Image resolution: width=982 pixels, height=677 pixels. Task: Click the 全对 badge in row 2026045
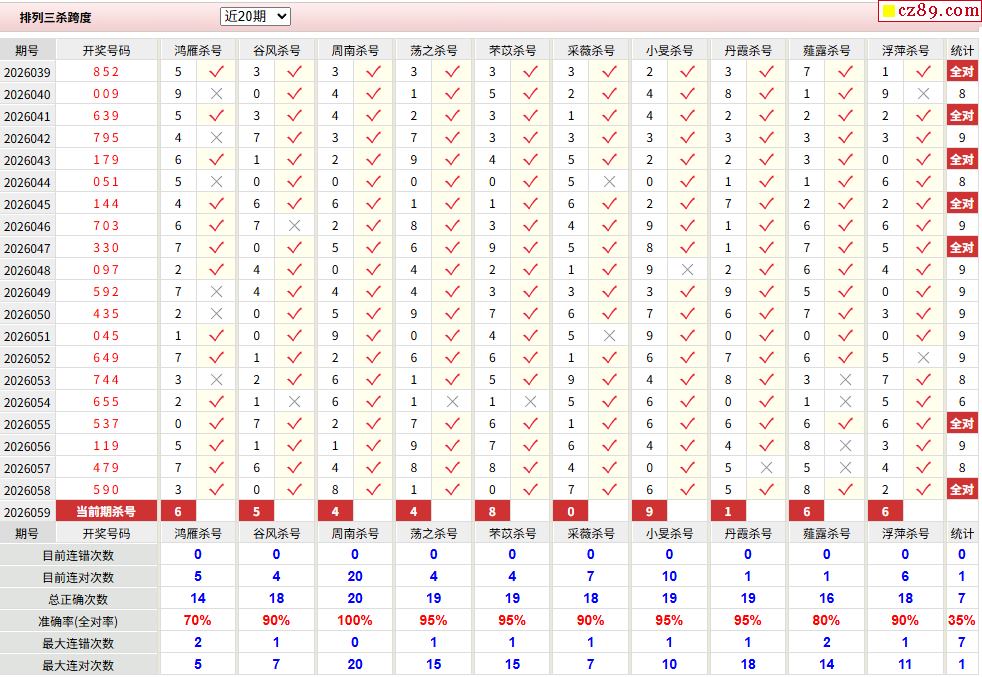point(962,204)
